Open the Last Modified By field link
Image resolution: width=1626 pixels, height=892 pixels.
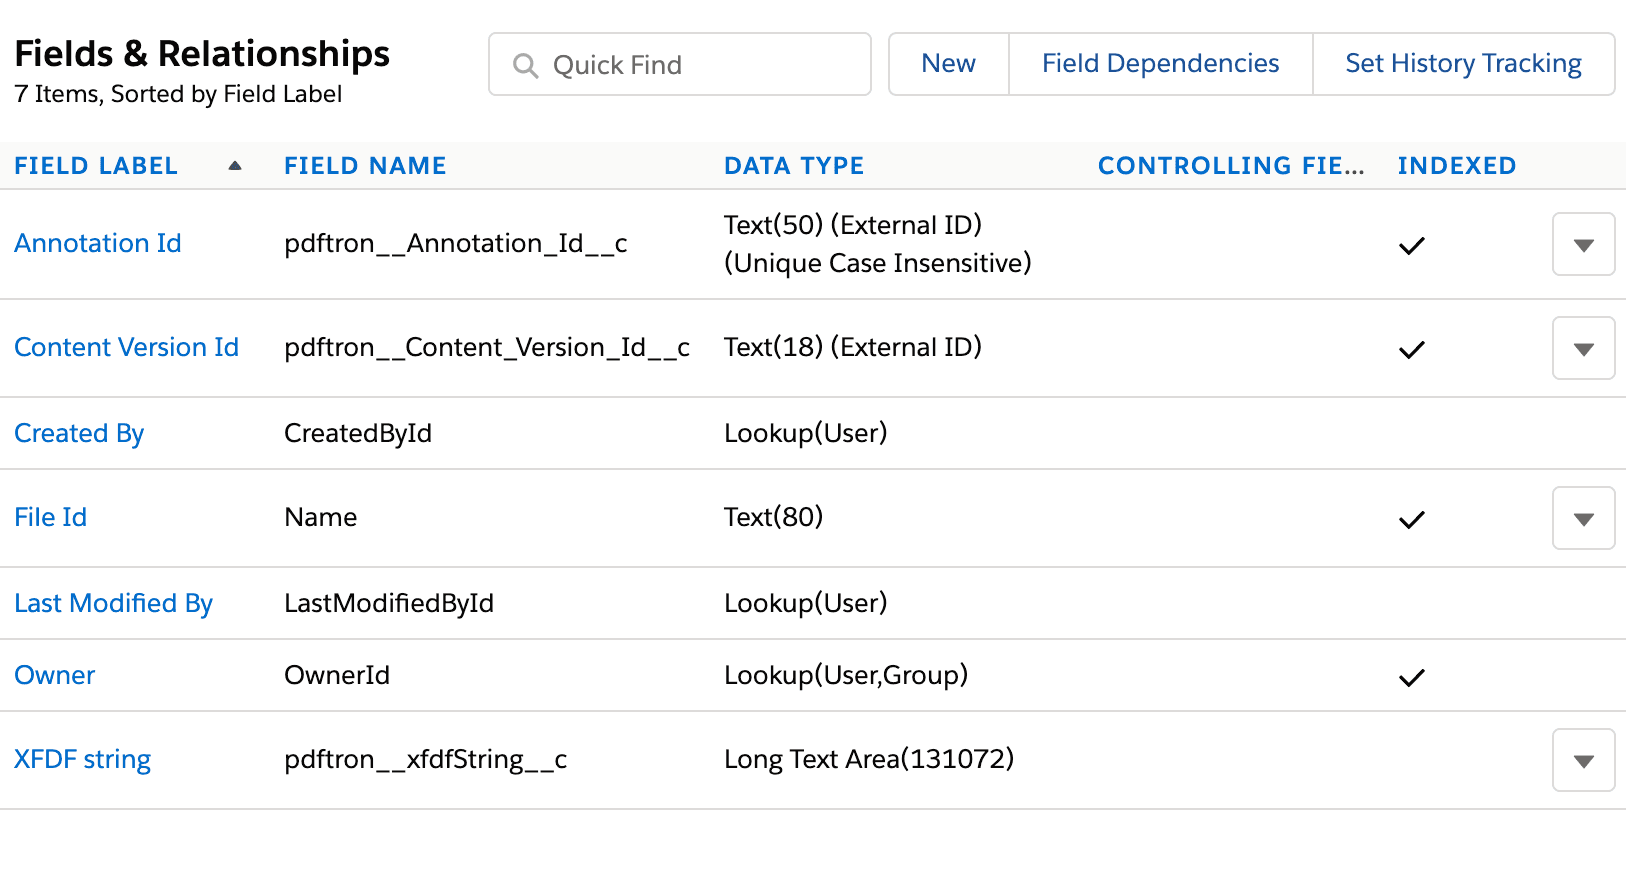coord(113,604)
